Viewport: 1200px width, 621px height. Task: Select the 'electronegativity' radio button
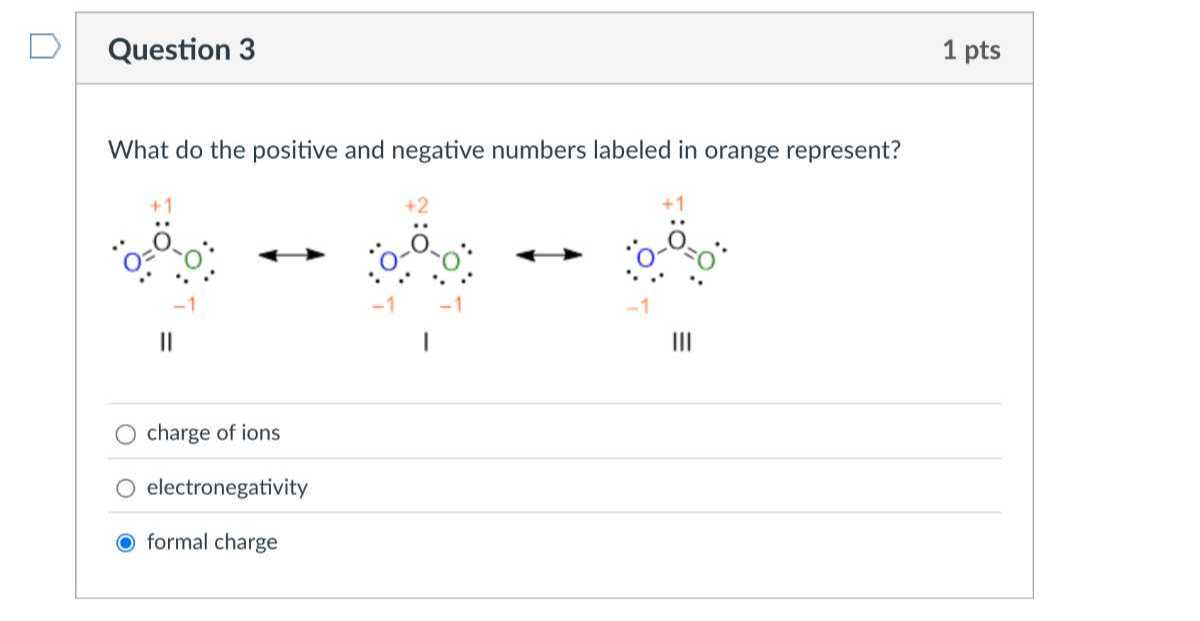[124, 488]
